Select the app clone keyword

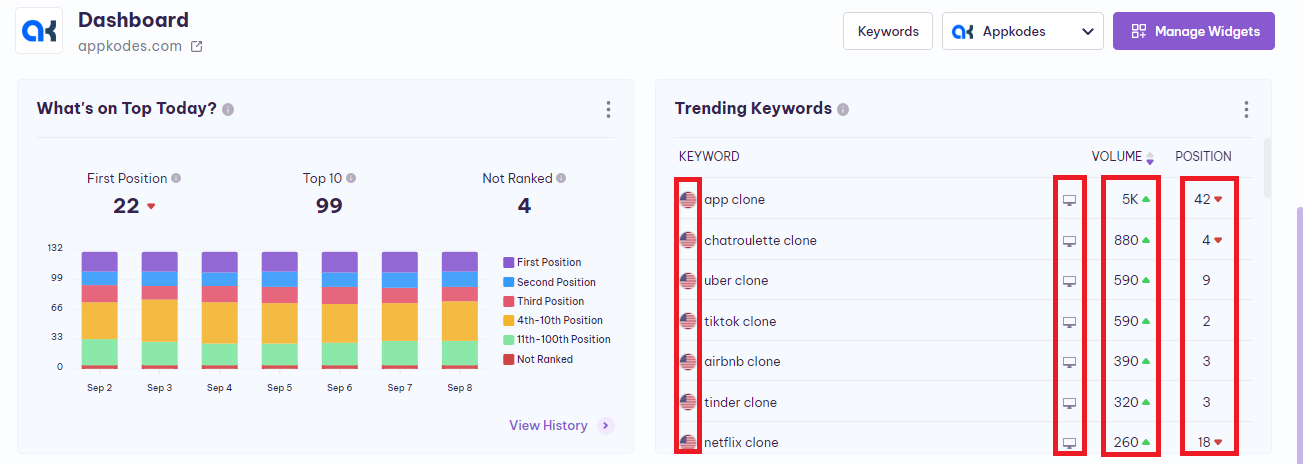click(734, 200)
